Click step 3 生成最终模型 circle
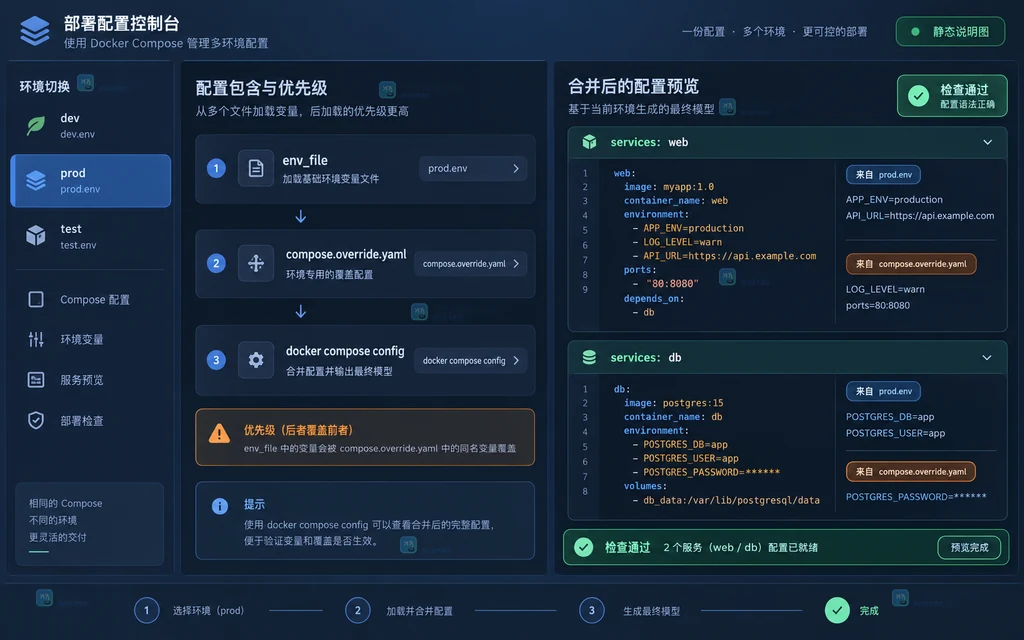Screen dimensions: 1024x640 click(592, 611)
